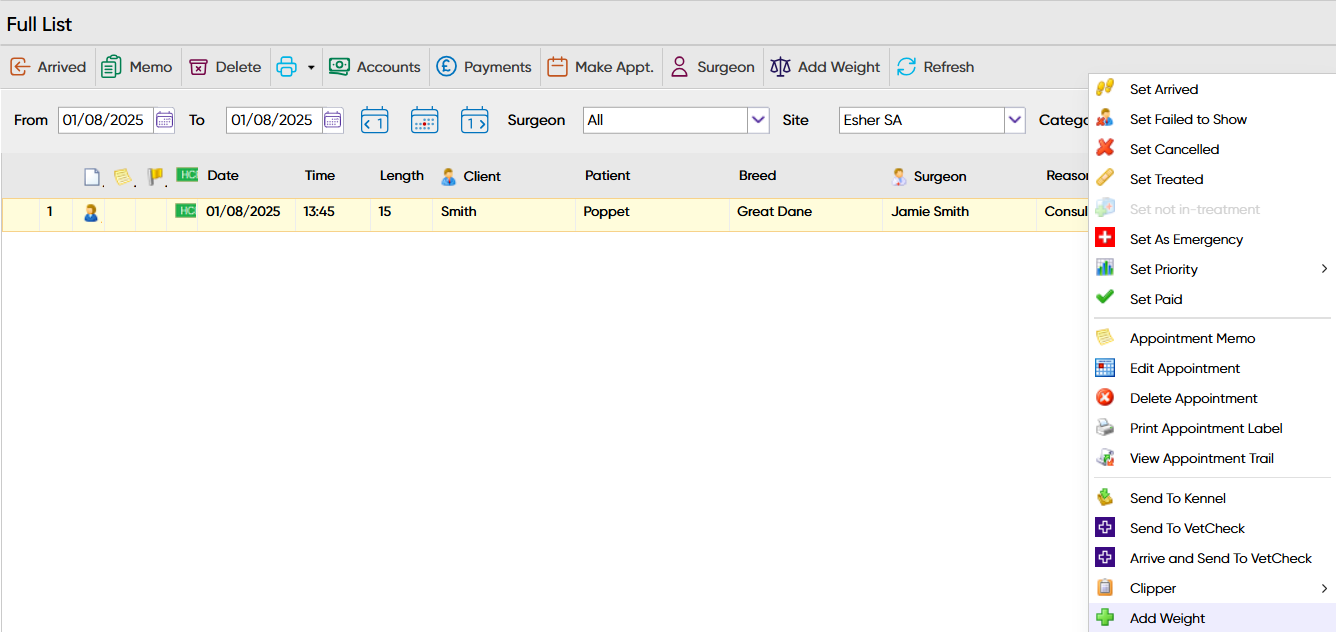Go to previous day calendar icon
The height and width of the screenshot is (632, 1336).
coord(374,120)
